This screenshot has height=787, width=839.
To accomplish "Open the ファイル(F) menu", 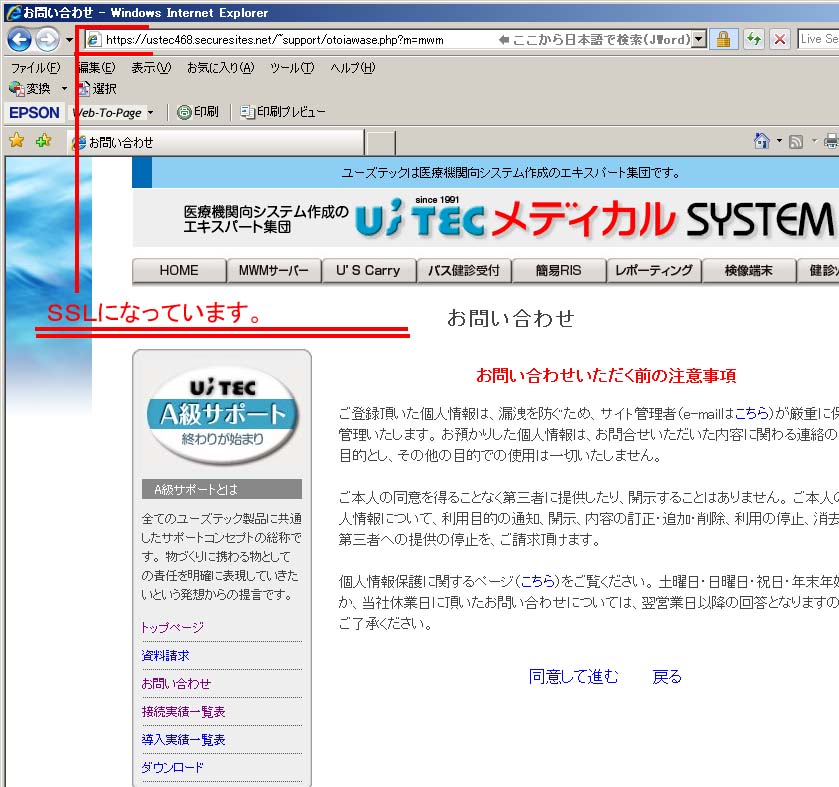I will point(36,68).
